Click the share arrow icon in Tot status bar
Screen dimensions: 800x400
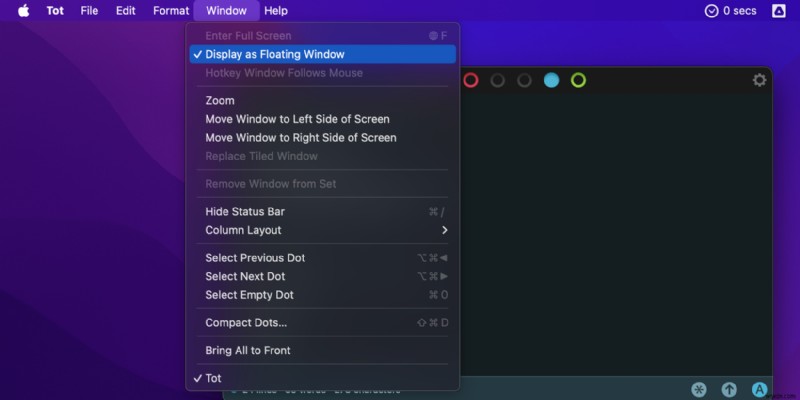(729, 390)
